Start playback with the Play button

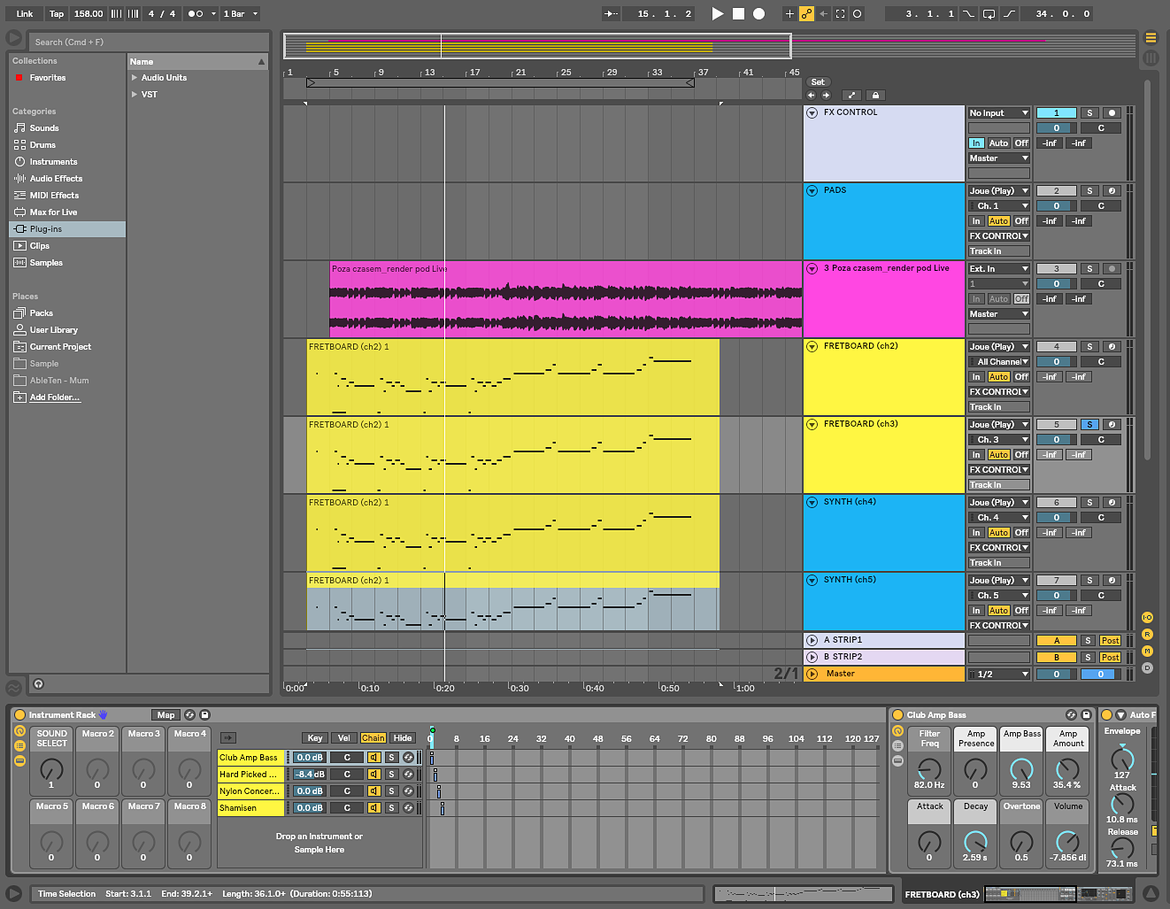717,13
